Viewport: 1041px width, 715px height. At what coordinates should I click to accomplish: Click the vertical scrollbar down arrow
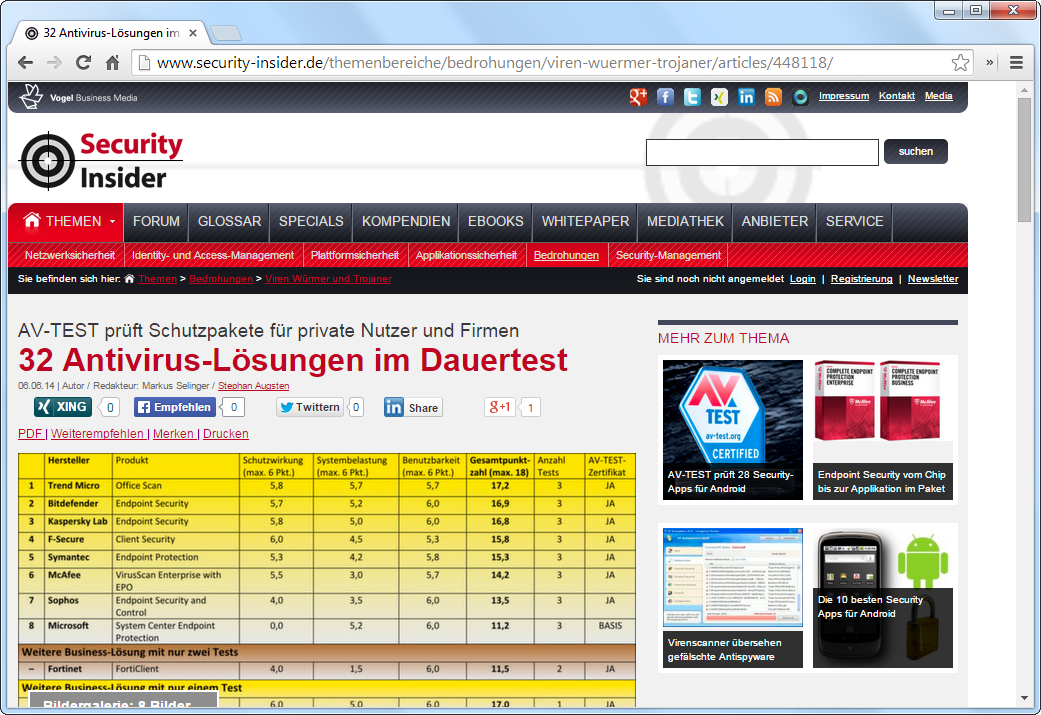pyautogui.click(x=1024, y=698)
